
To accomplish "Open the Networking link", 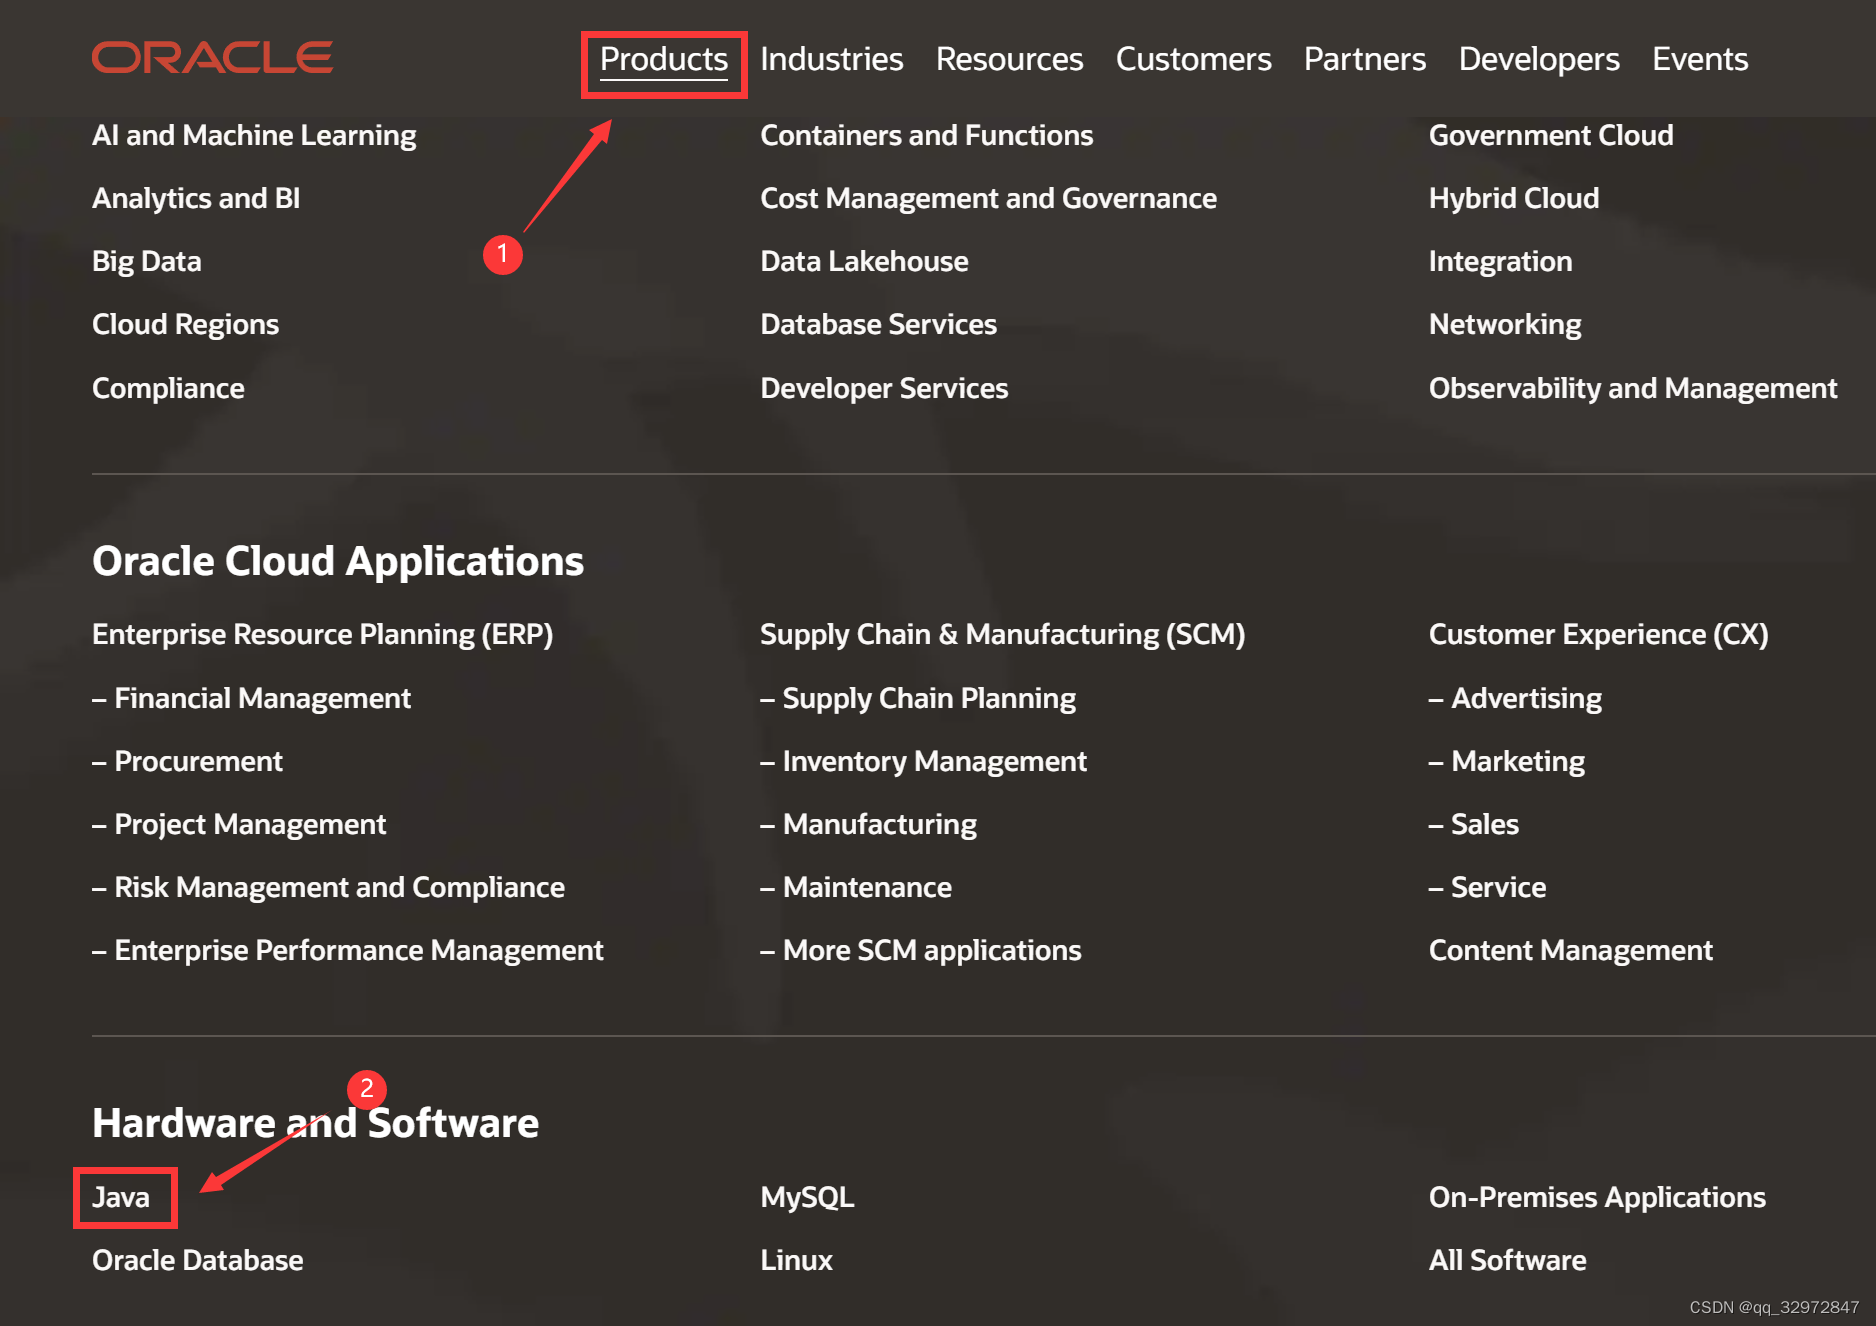I will (1505, 324).
